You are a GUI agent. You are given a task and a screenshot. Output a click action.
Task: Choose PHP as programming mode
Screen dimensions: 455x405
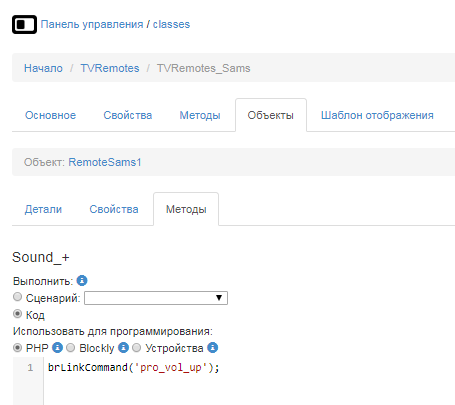pos(17,348)
